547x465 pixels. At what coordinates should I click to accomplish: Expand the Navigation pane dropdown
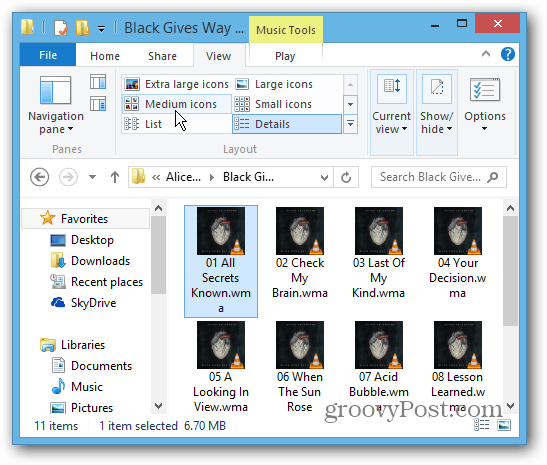click(56, 106)
